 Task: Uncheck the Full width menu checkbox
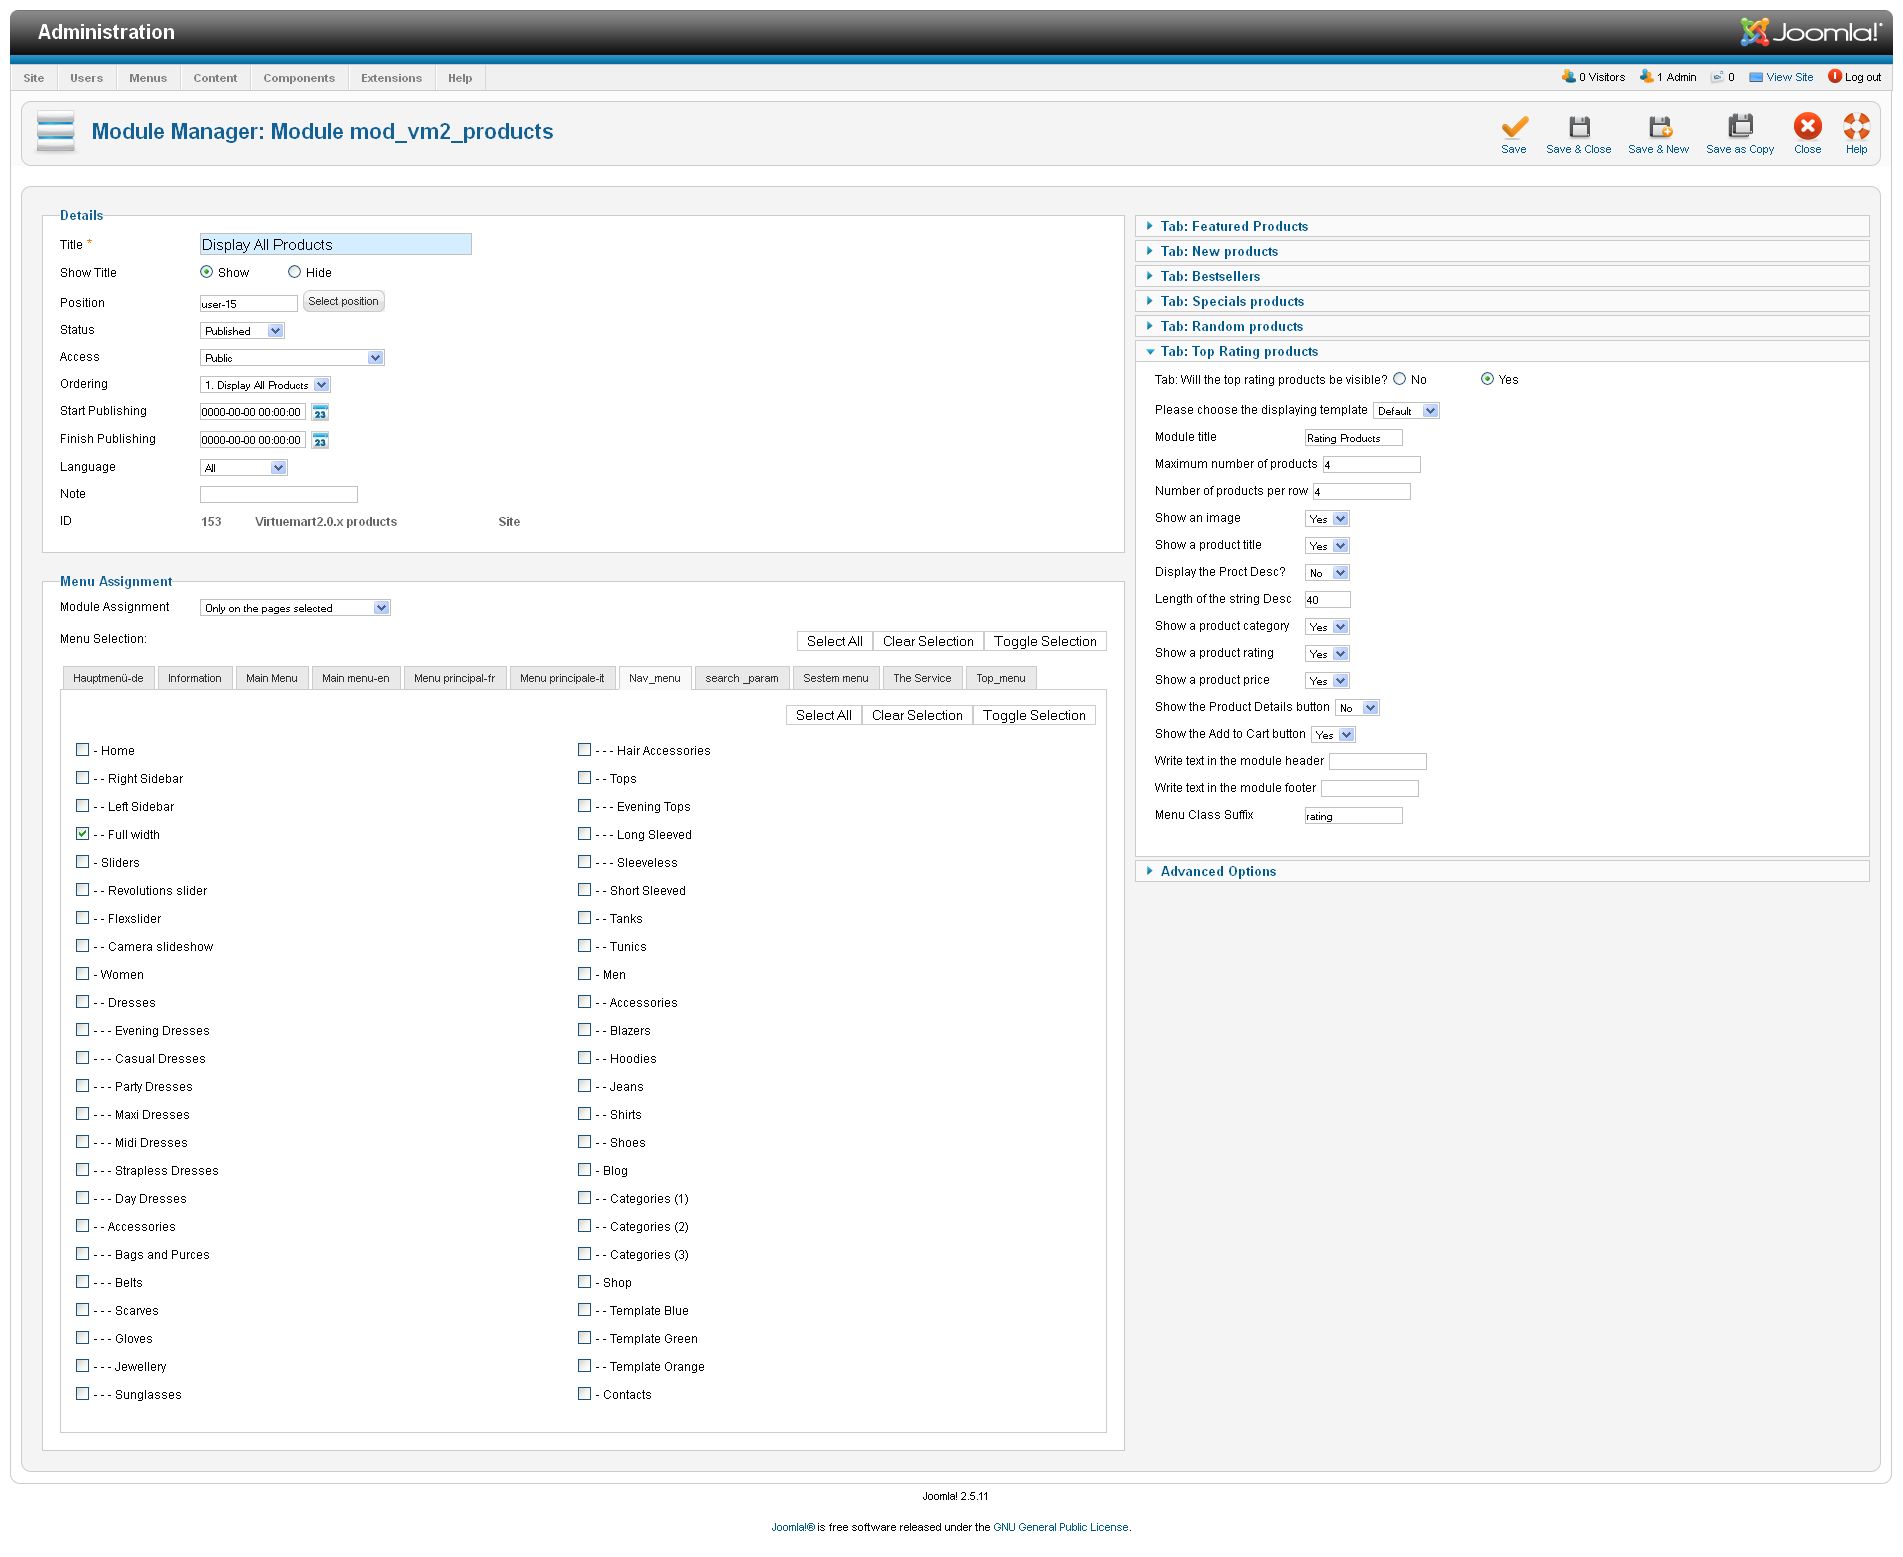click(x=83, y=834)
